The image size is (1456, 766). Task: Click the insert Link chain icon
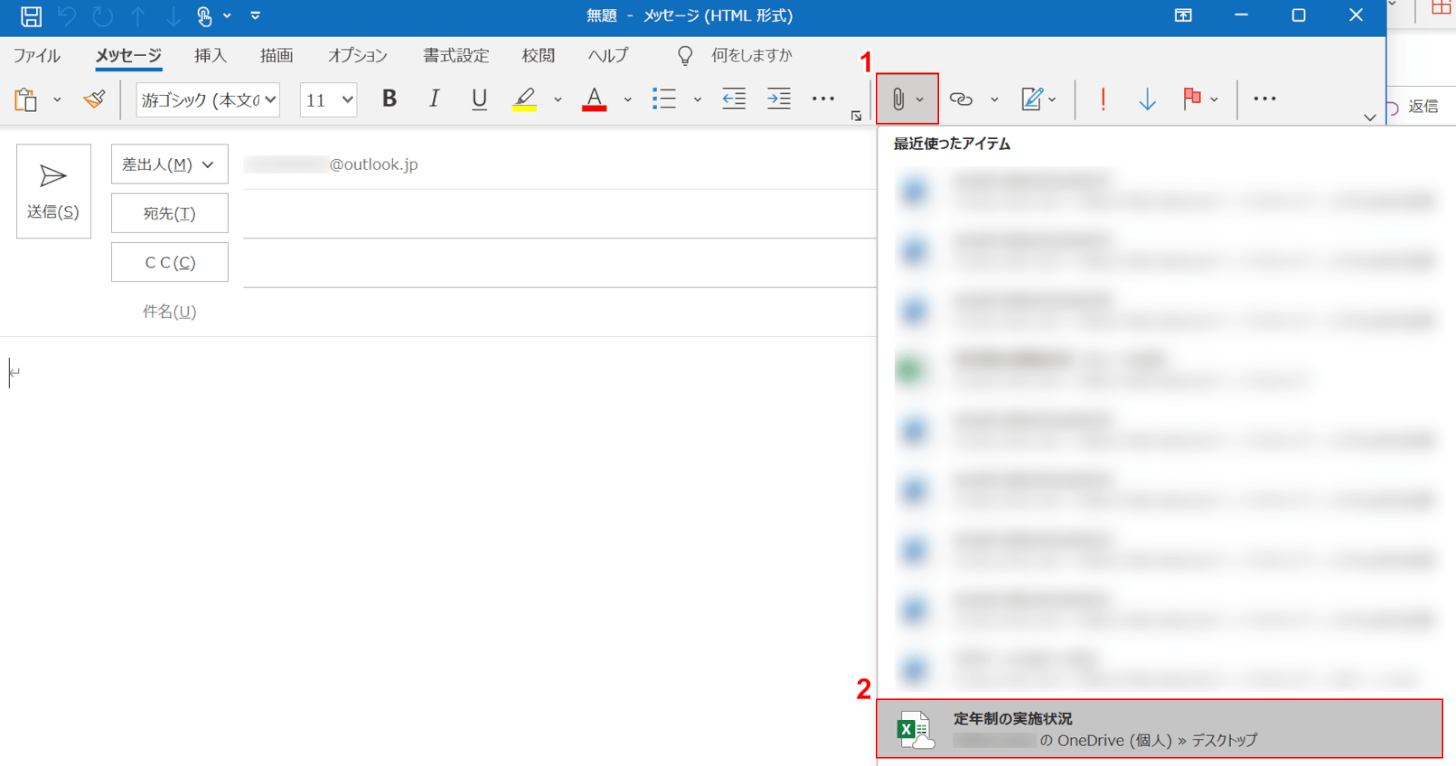point(961,99)
